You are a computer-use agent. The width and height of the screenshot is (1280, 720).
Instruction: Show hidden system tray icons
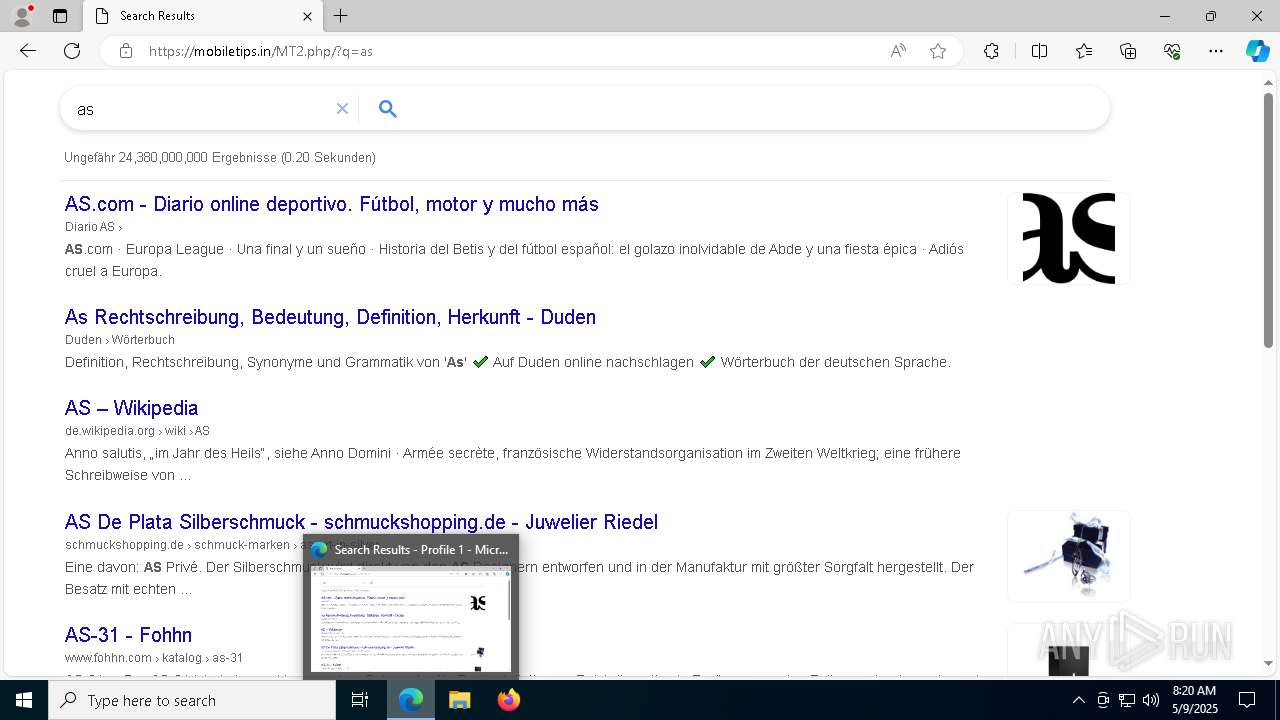click(x=1078, y=700)
